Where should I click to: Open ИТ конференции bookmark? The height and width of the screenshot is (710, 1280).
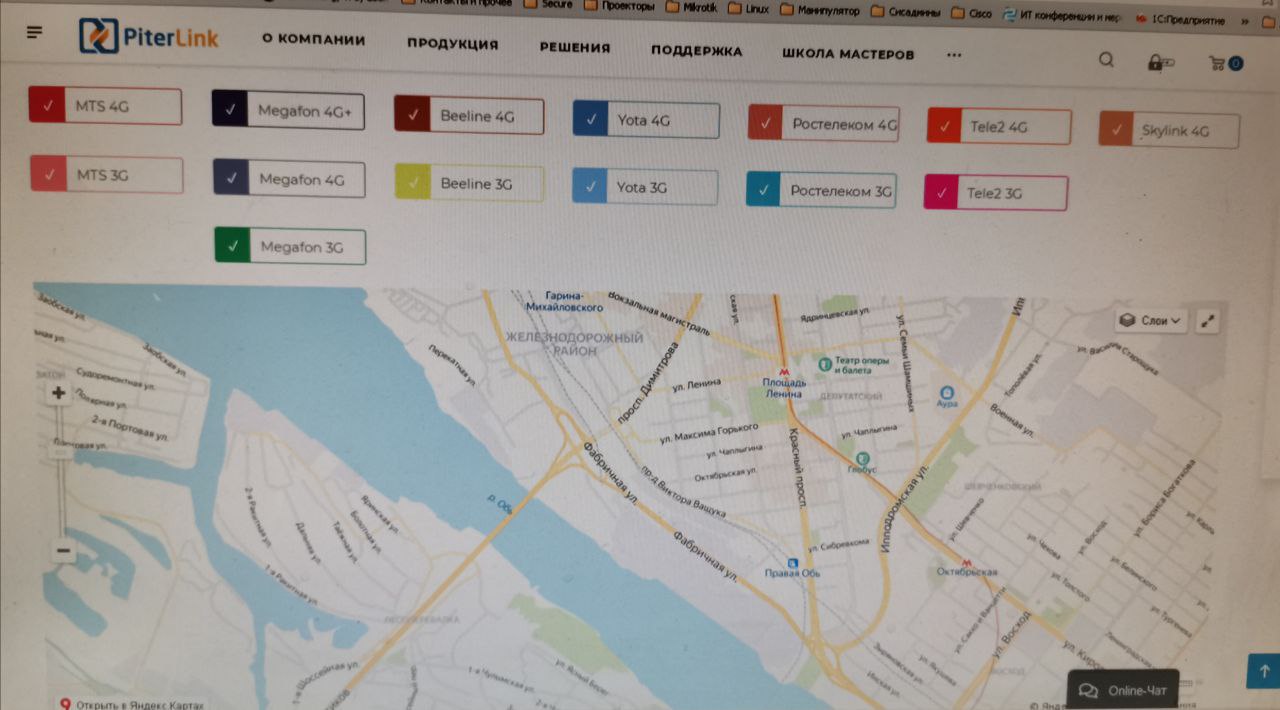pyautogui.click(x=1062, y=16)
